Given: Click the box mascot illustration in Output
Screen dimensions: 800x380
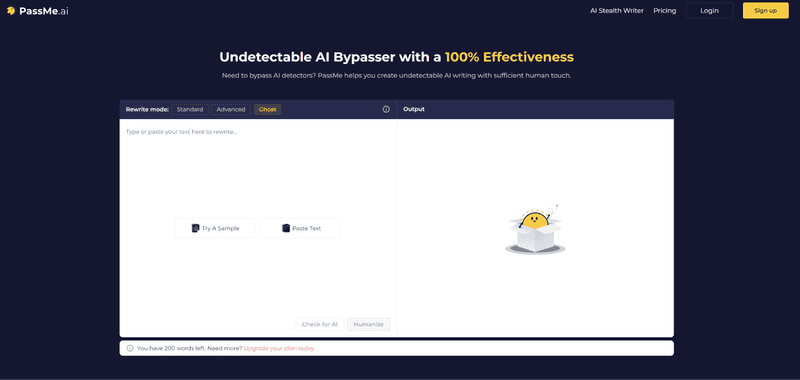Looking at the screenshot, I should tap(535, 229).
